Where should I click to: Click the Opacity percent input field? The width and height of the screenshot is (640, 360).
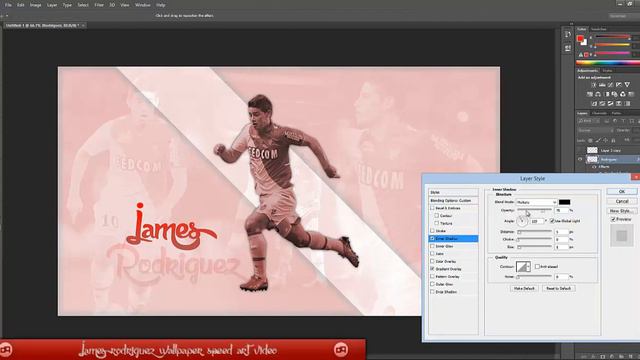click(x=562, y=210)
